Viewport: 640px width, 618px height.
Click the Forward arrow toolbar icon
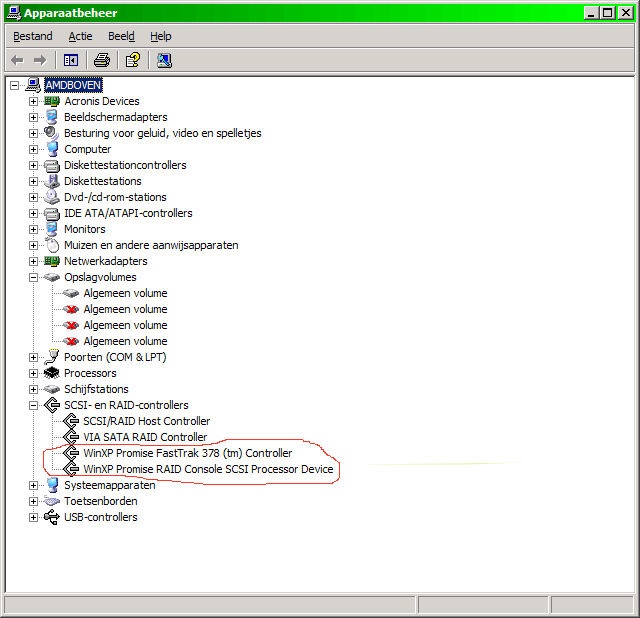[x=40, y=60]
